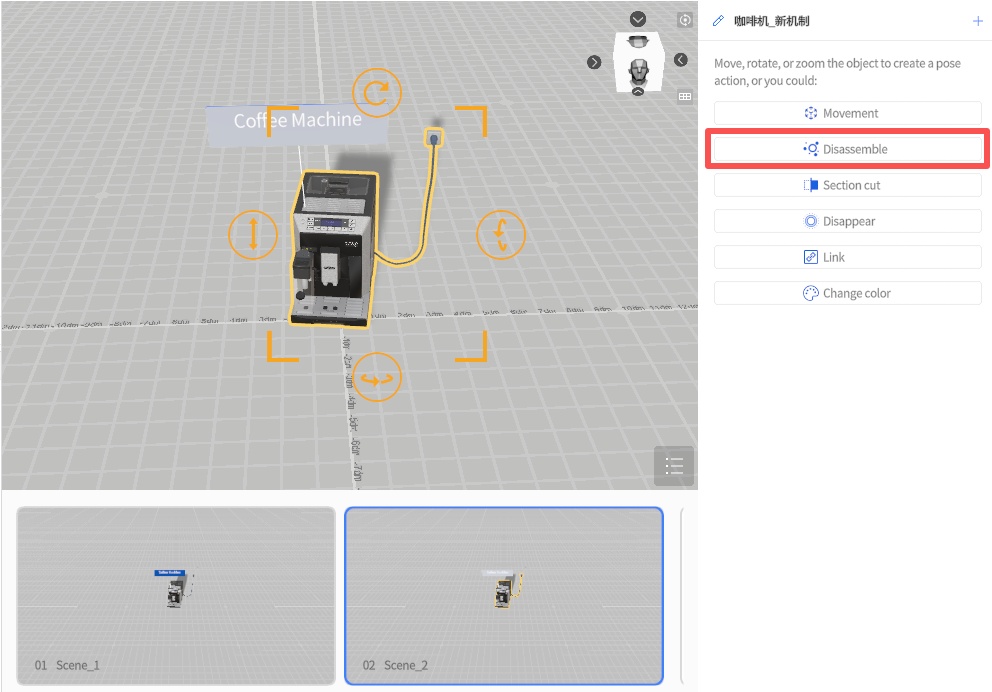Click the left chevron right of the view cube

point(681,60)
